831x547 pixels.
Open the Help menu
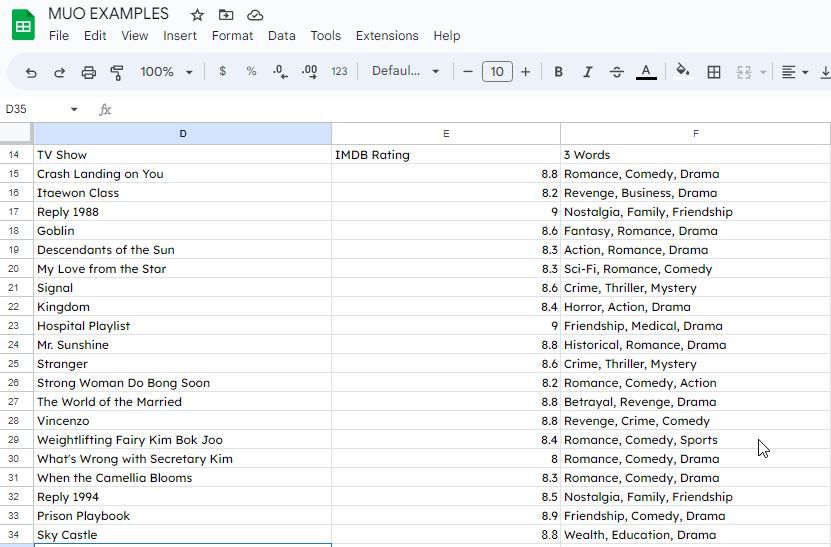point(447,36)
